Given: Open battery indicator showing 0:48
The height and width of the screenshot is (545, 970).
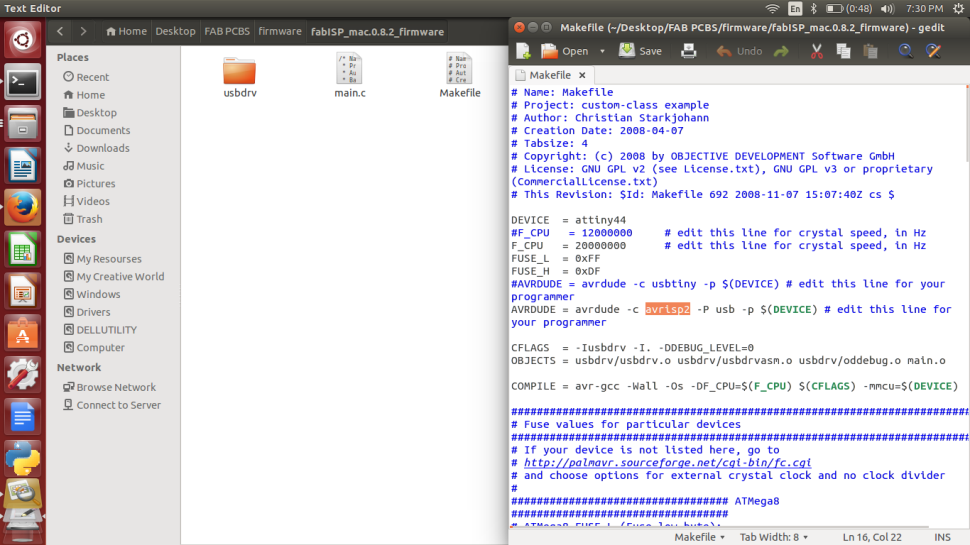Looking at the screenshot, I should [x=849, y=9].
